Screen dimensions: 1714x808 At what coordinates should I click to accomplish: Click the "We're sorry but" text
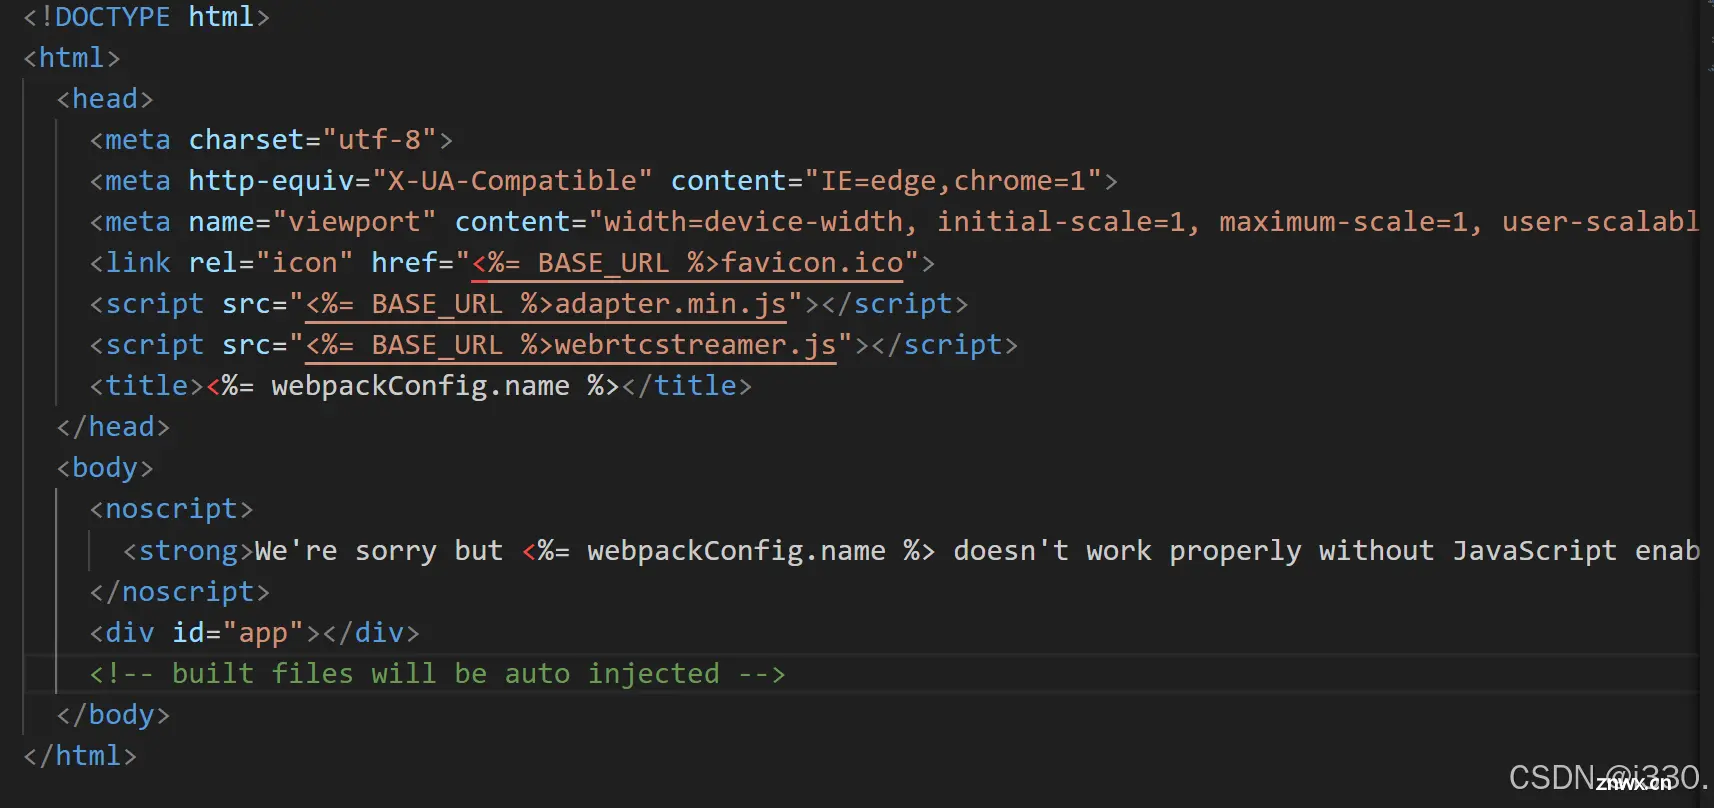[379, 551]
